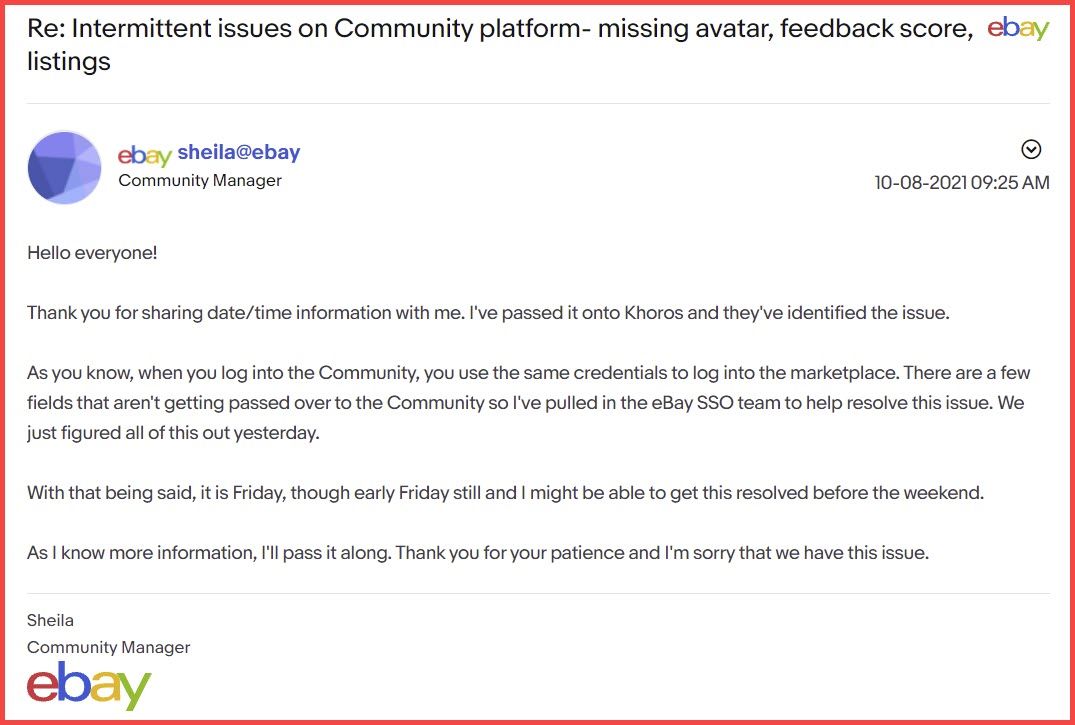
Task: Click the sentence starting 'With that being said'
Action: point(505,493)
